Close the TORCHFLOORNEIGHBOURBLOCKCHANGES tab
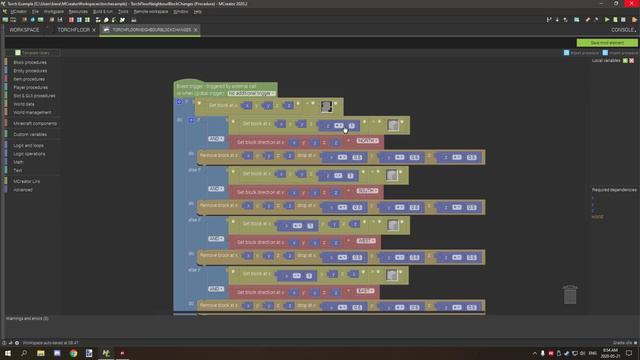 (196, 30)
